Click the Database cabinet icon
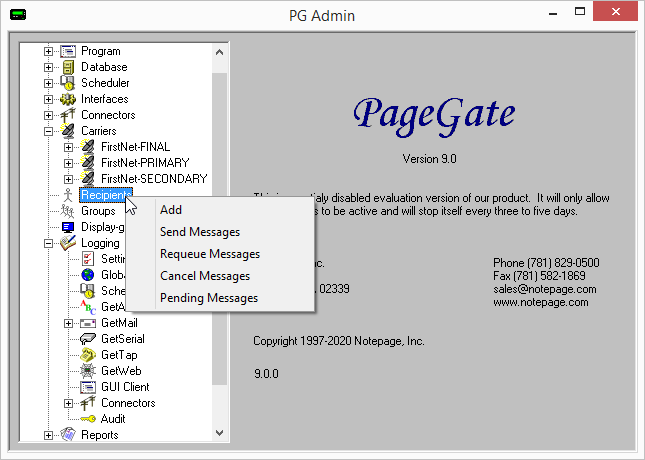Image resolution: width=645 pixels, height=460 pixels. click(x=68, y=67)
